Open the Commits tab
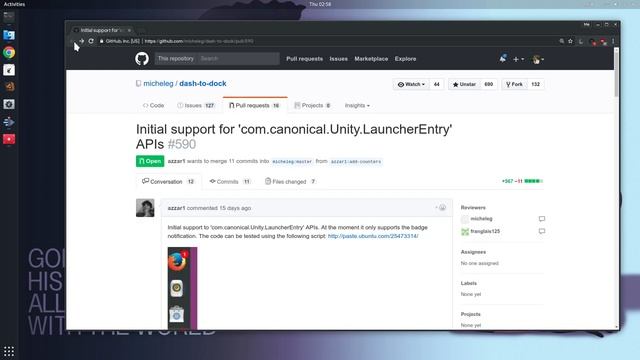 [230, 182]
